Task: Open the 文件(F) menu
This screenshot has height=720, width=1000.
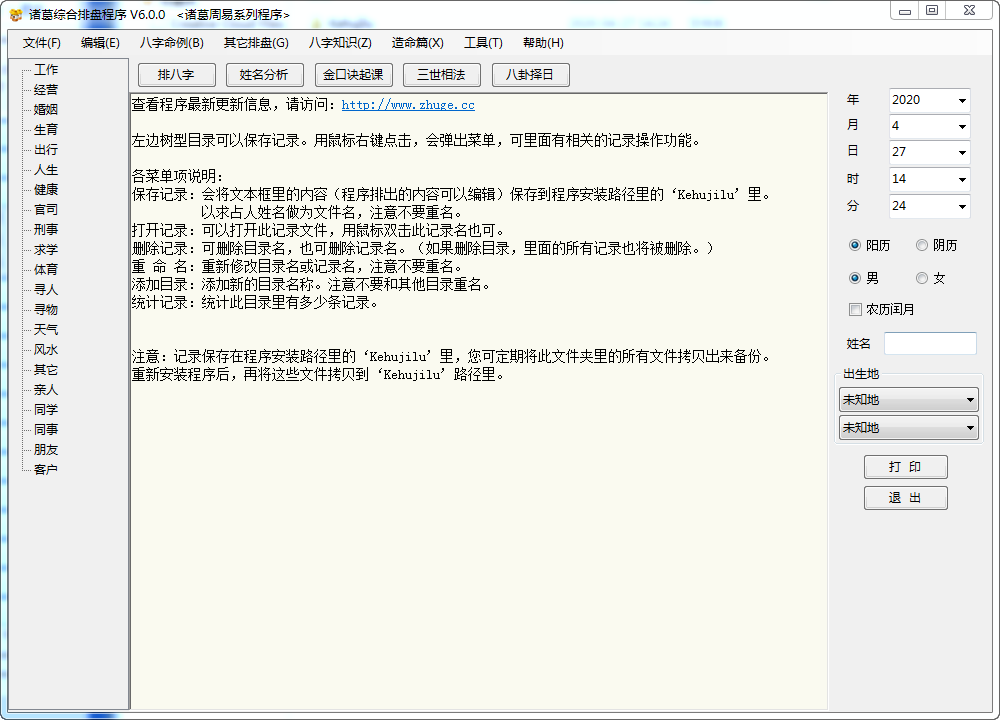Action: [x=41, y=43]
